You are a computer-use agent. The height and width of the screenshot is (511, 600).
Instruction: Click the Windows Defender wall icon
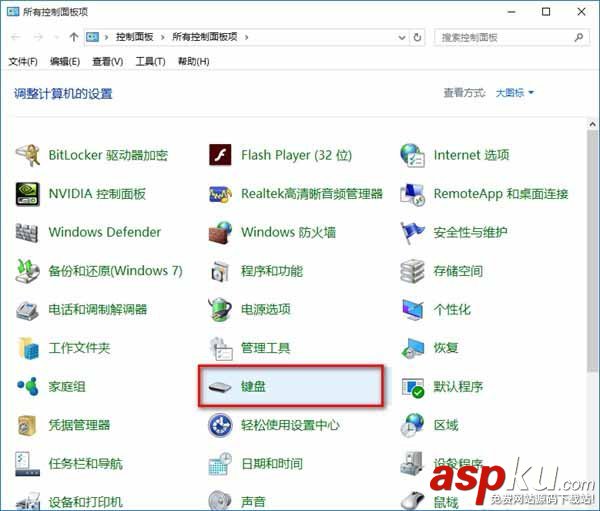tap(27, 232)
